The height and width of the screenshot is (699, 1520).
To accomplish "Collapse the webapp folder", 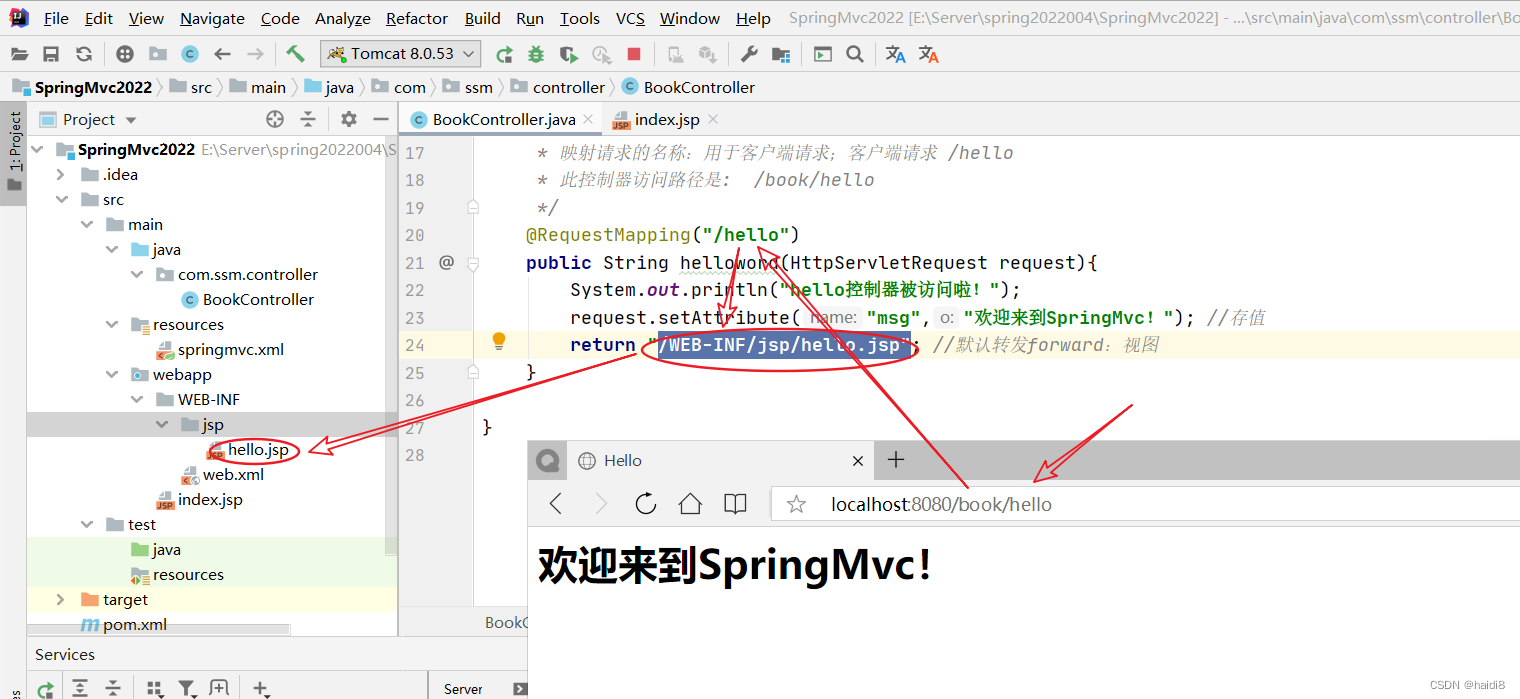I will 112,375.
